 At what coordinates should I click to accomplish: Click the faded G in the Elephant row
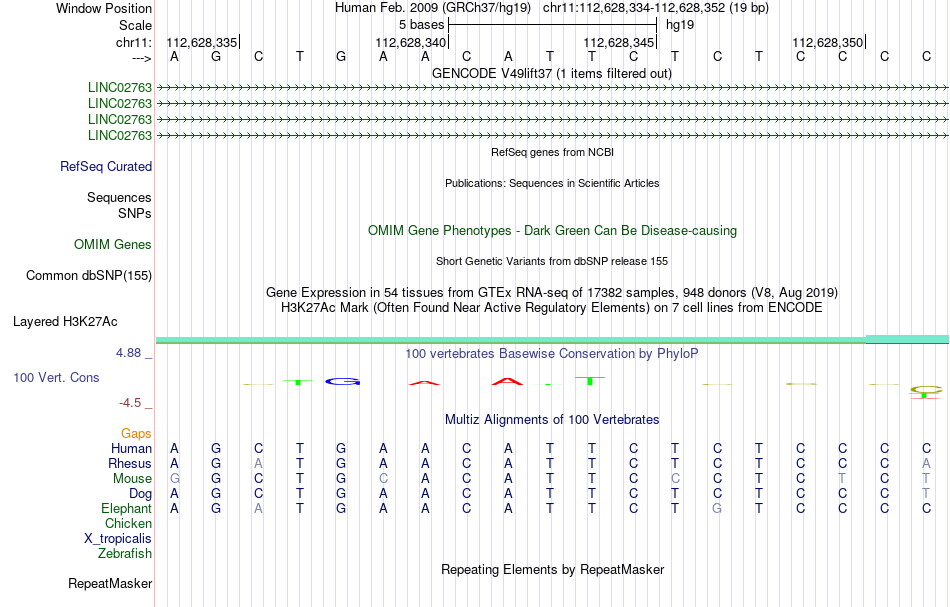click(x=717, y=508)
